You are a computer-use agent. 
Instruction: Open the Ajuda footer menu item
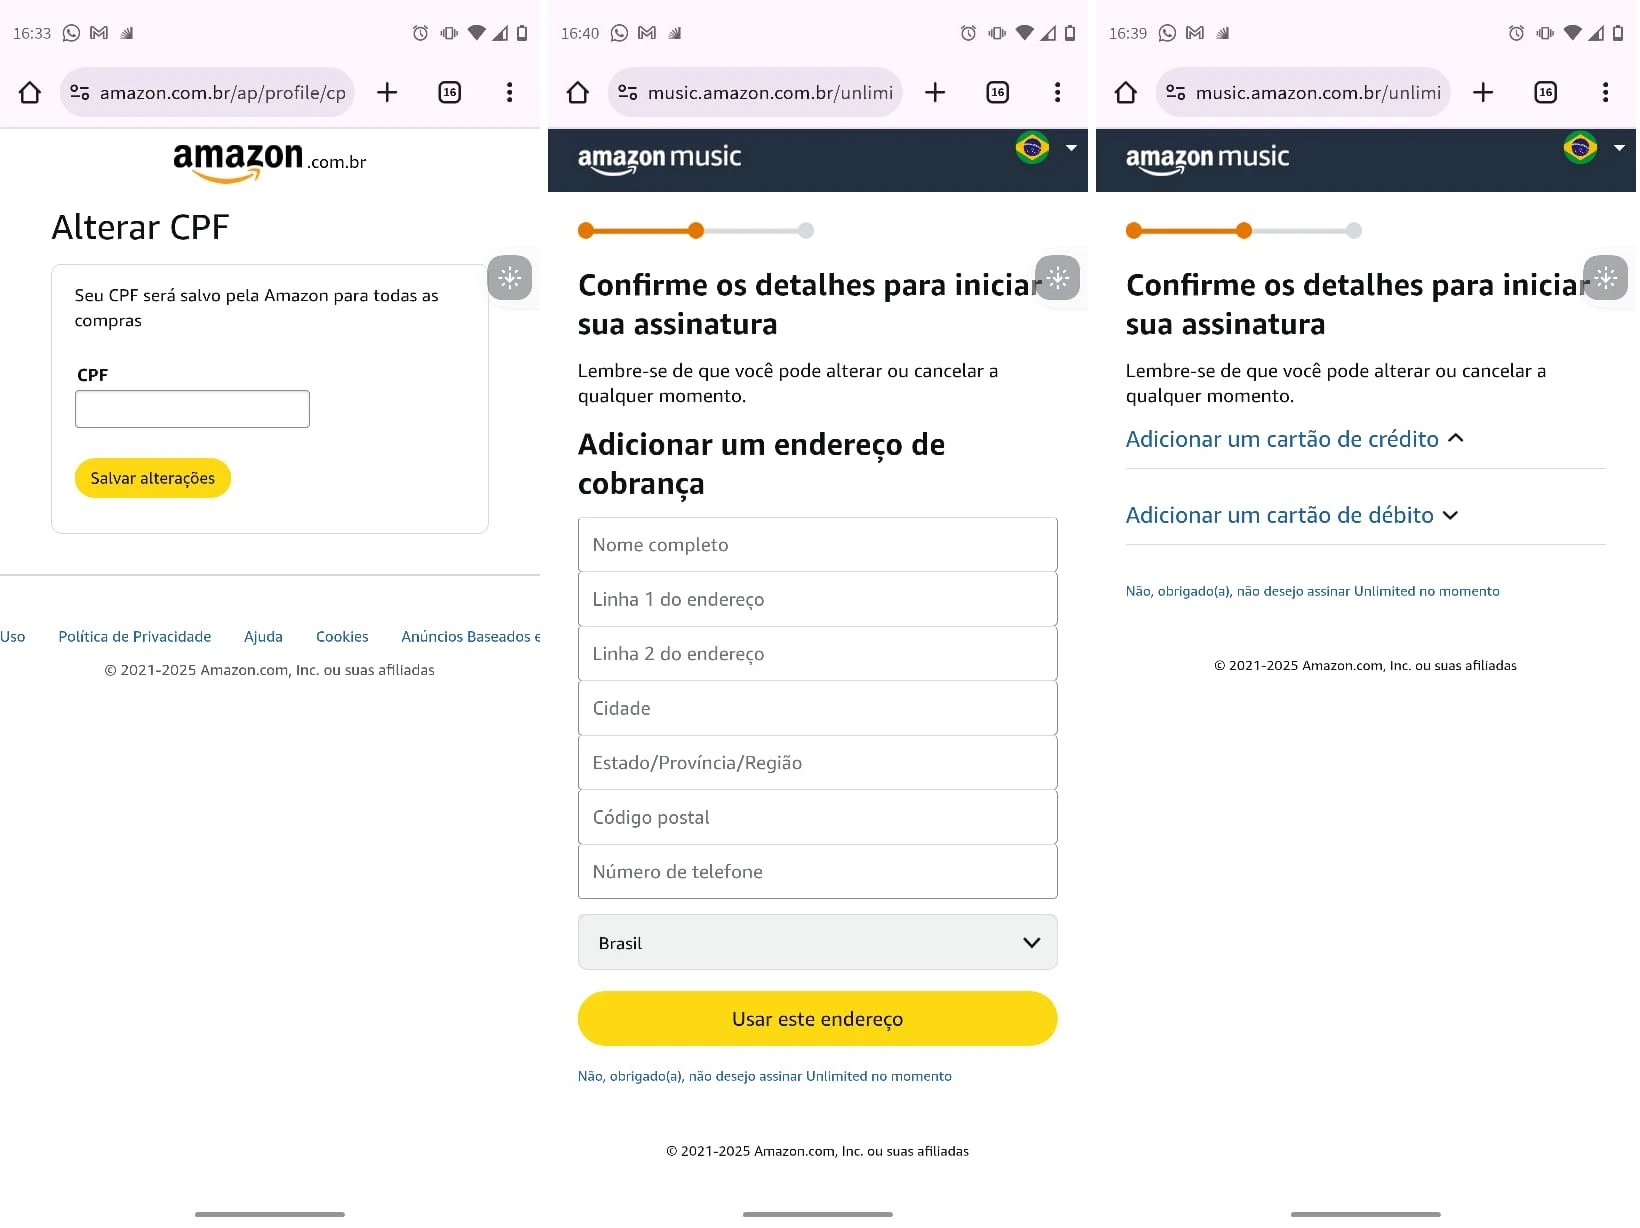coord(263,637)
